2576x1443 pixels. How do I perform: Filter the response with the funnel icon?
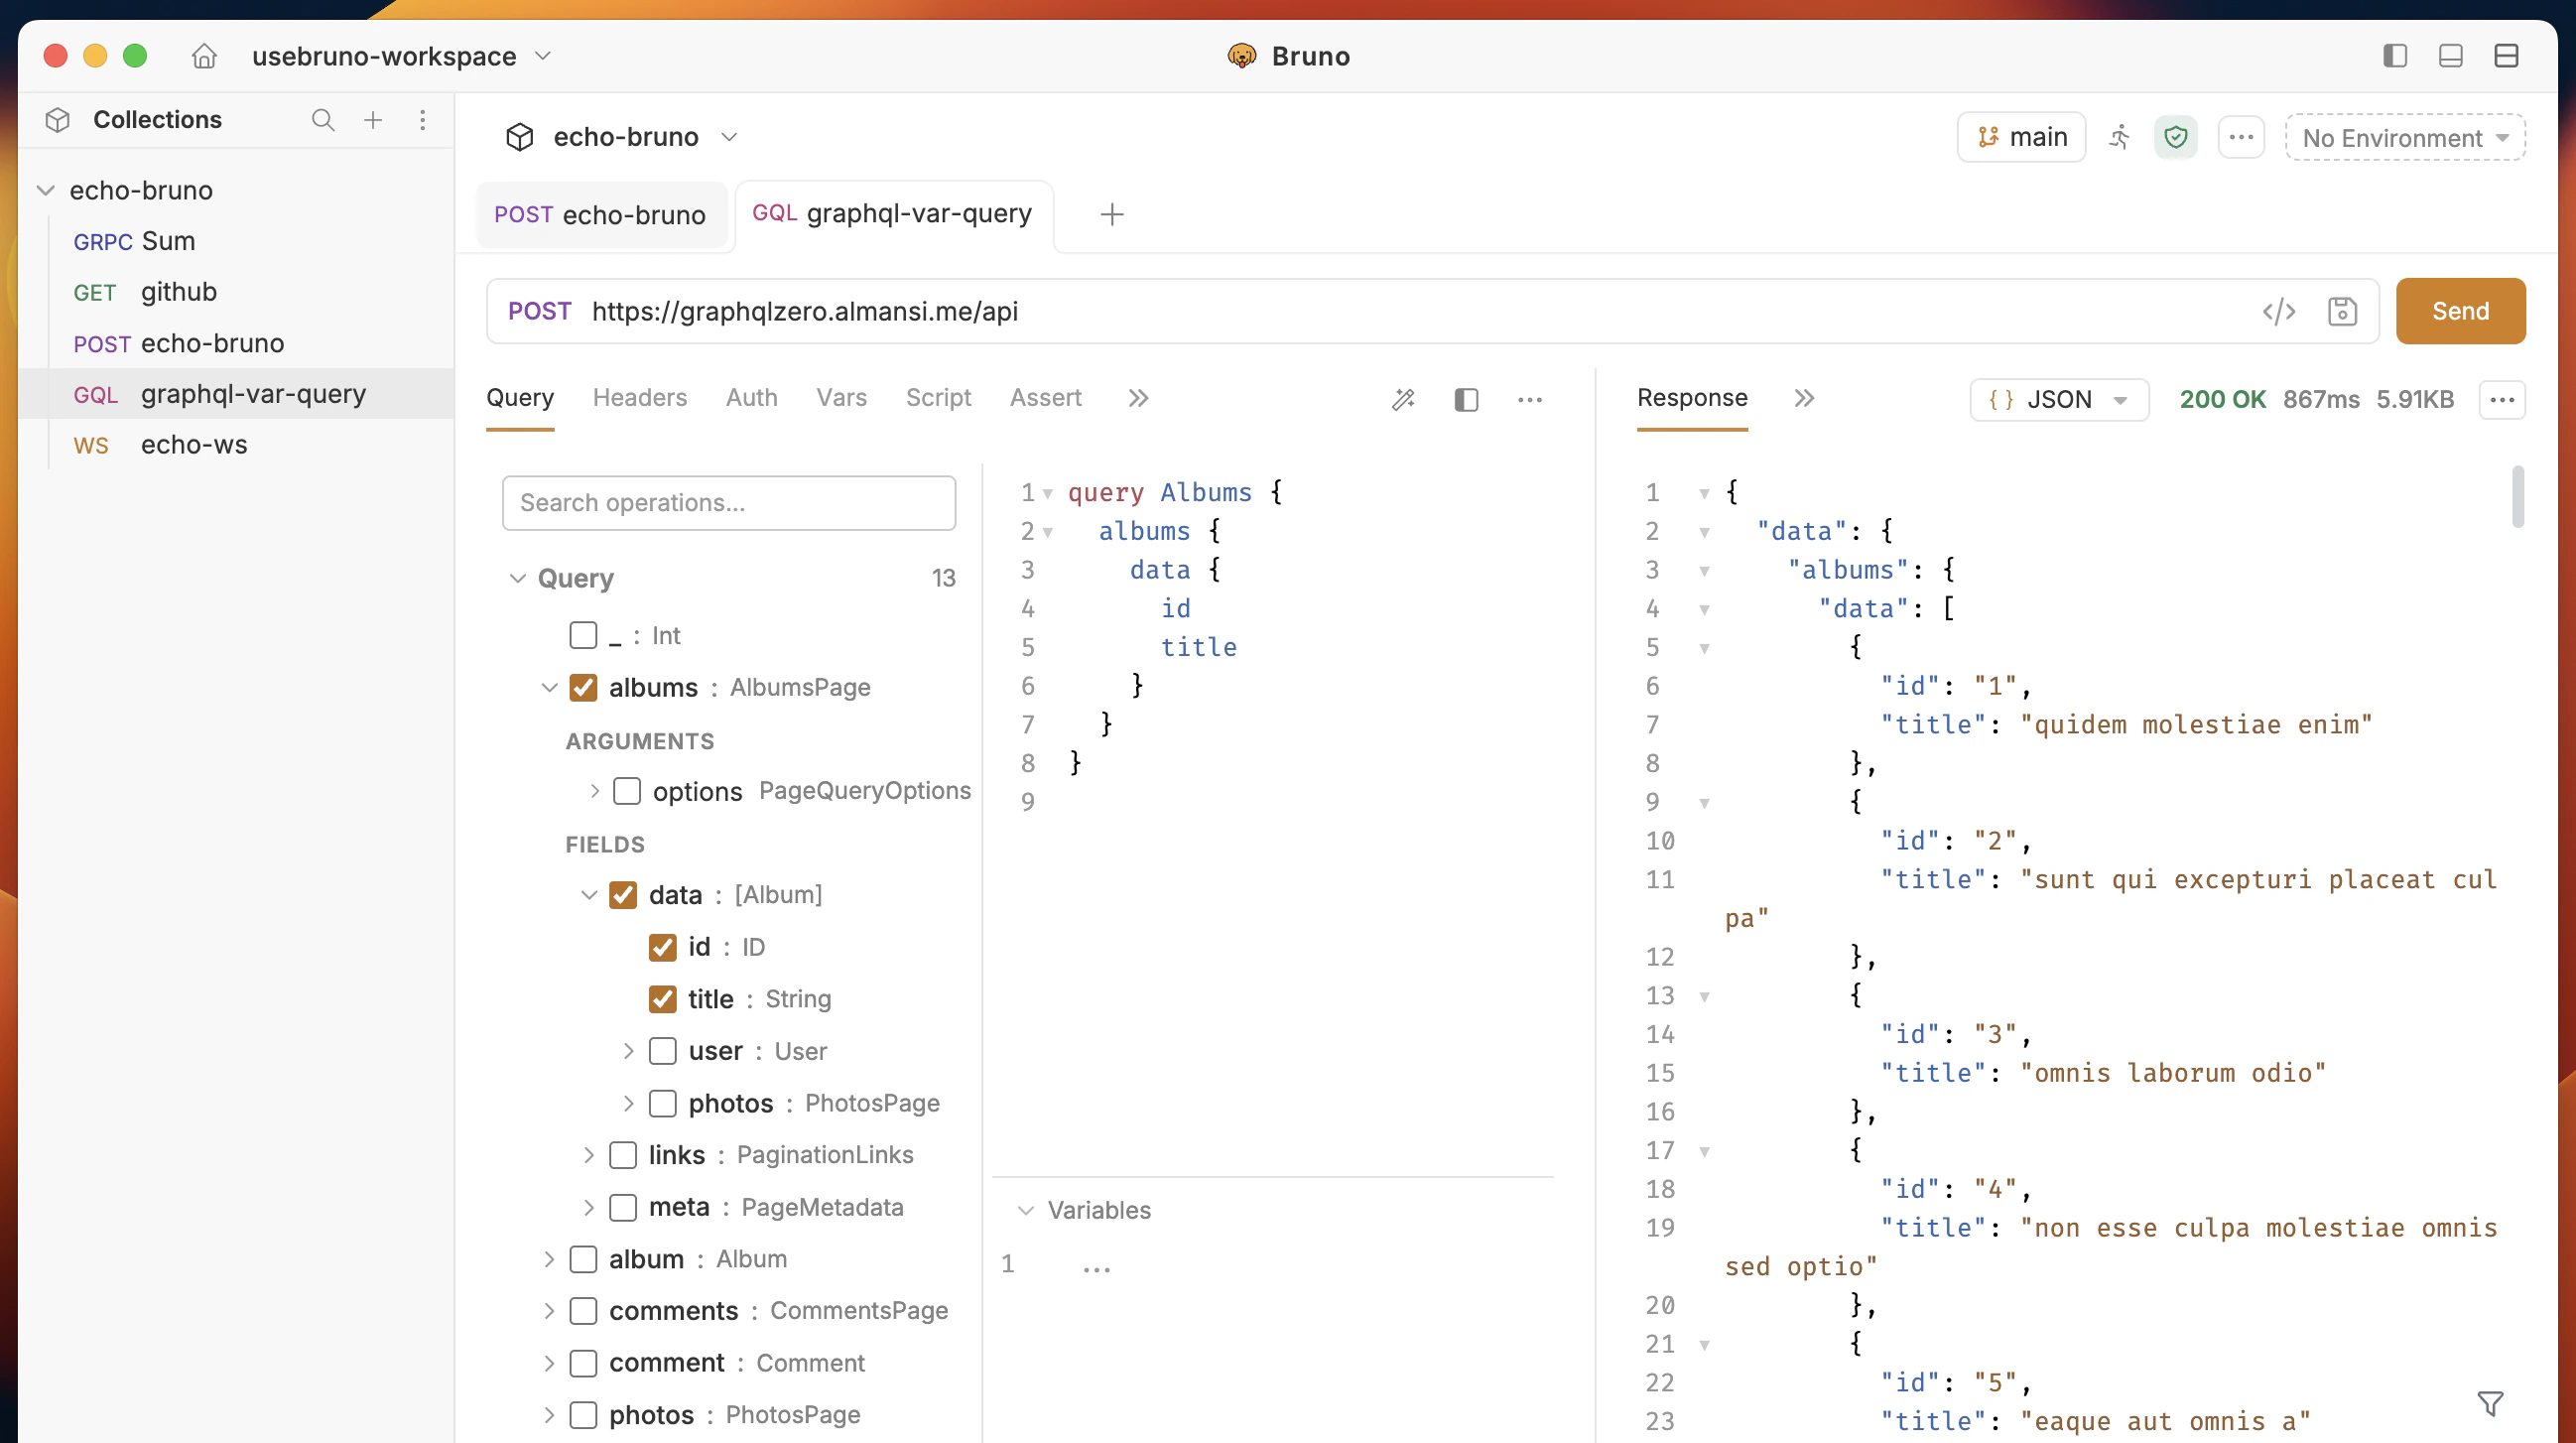coord(2489,1402)
